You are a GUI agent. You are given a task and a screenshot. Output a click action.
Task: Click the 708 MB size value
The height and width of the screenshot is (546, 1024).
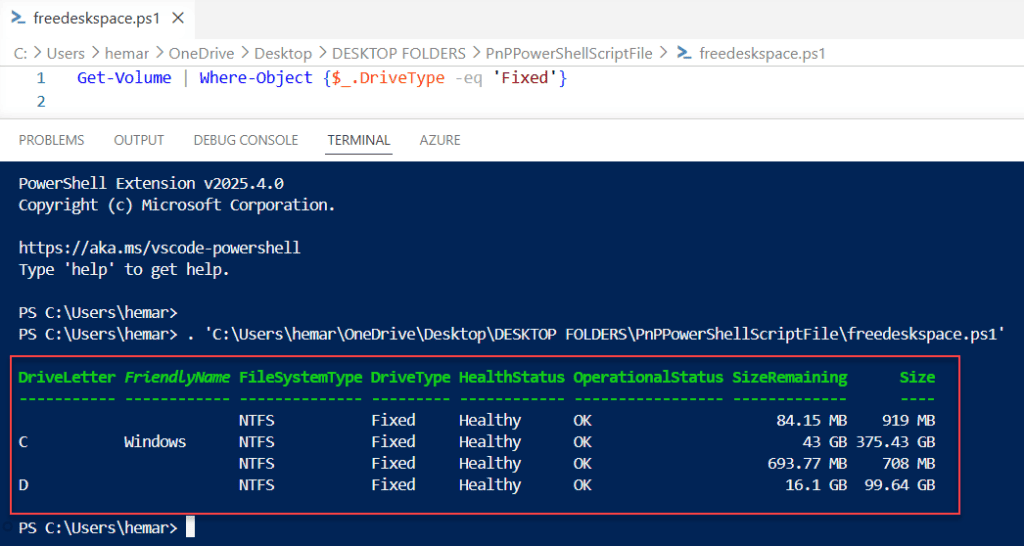pos(908,464)
